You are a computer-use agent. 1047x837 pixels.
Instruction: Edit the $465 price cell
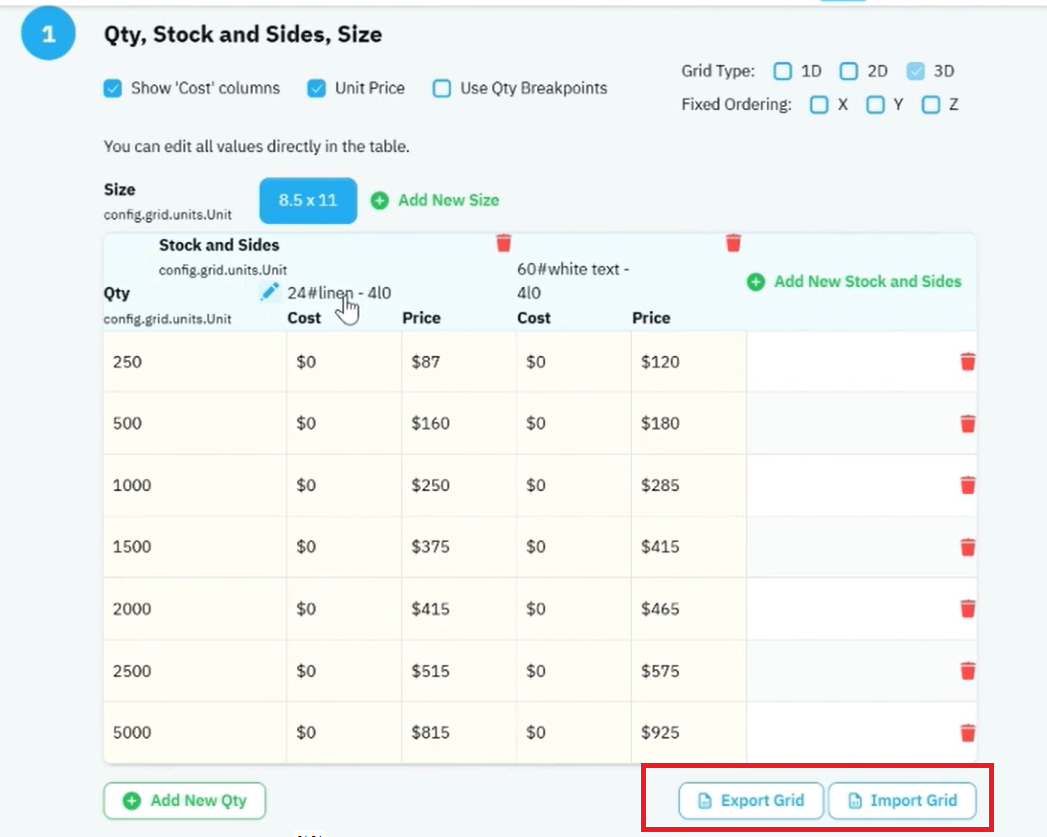688,609
